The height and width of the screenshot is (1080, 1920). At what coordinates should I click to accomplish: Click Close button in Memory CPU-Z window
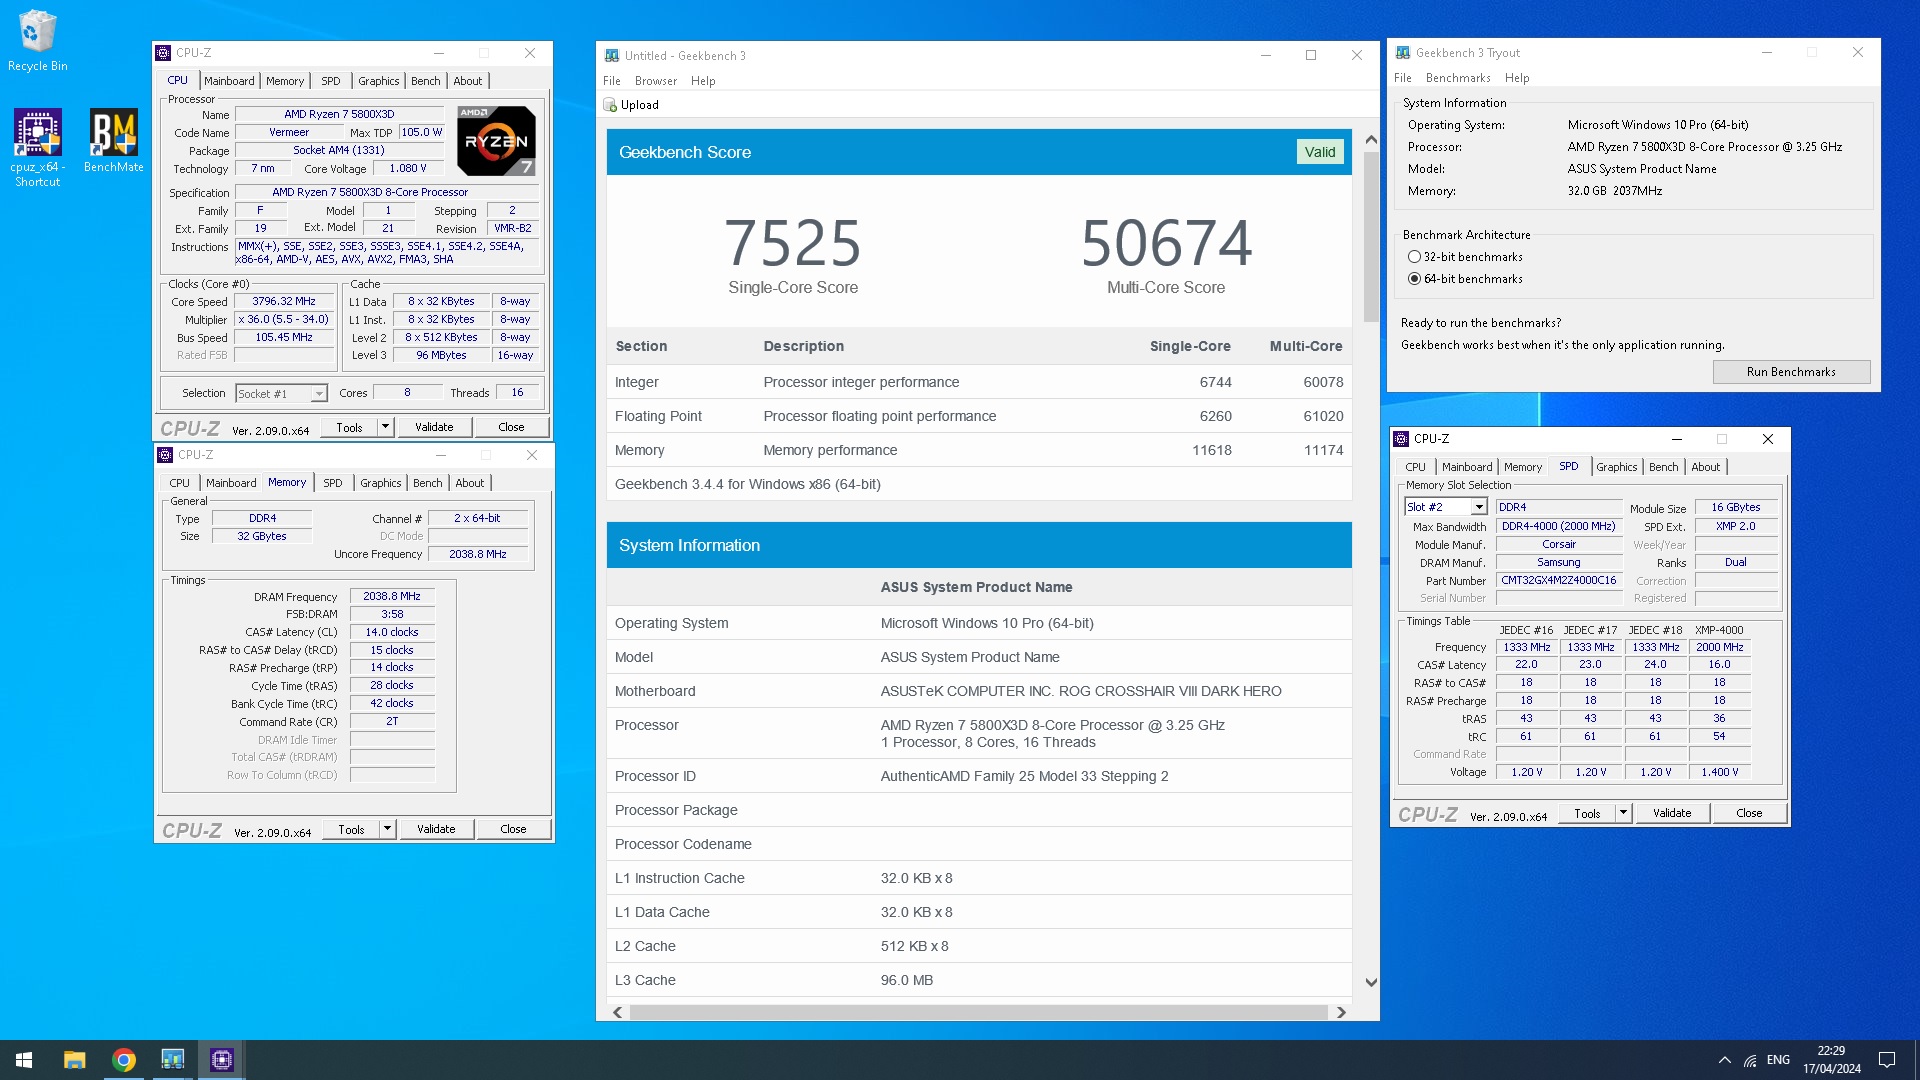coord(513,829)
